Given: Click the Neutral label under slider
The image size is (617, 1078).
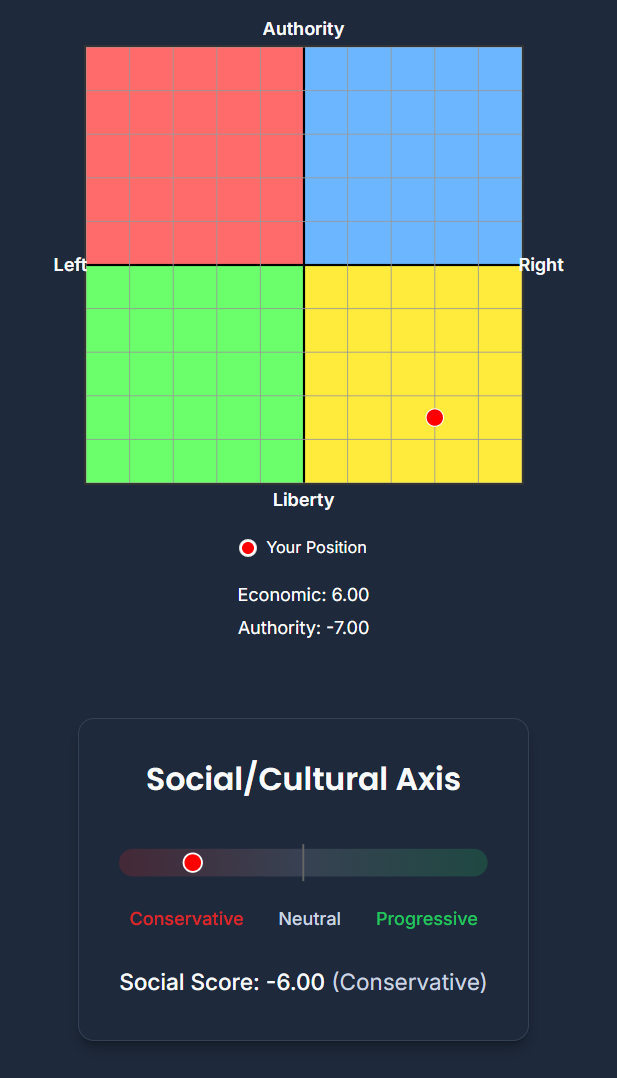Looking at the screenshot, I should pyautogui.click(x=310, y=919).
